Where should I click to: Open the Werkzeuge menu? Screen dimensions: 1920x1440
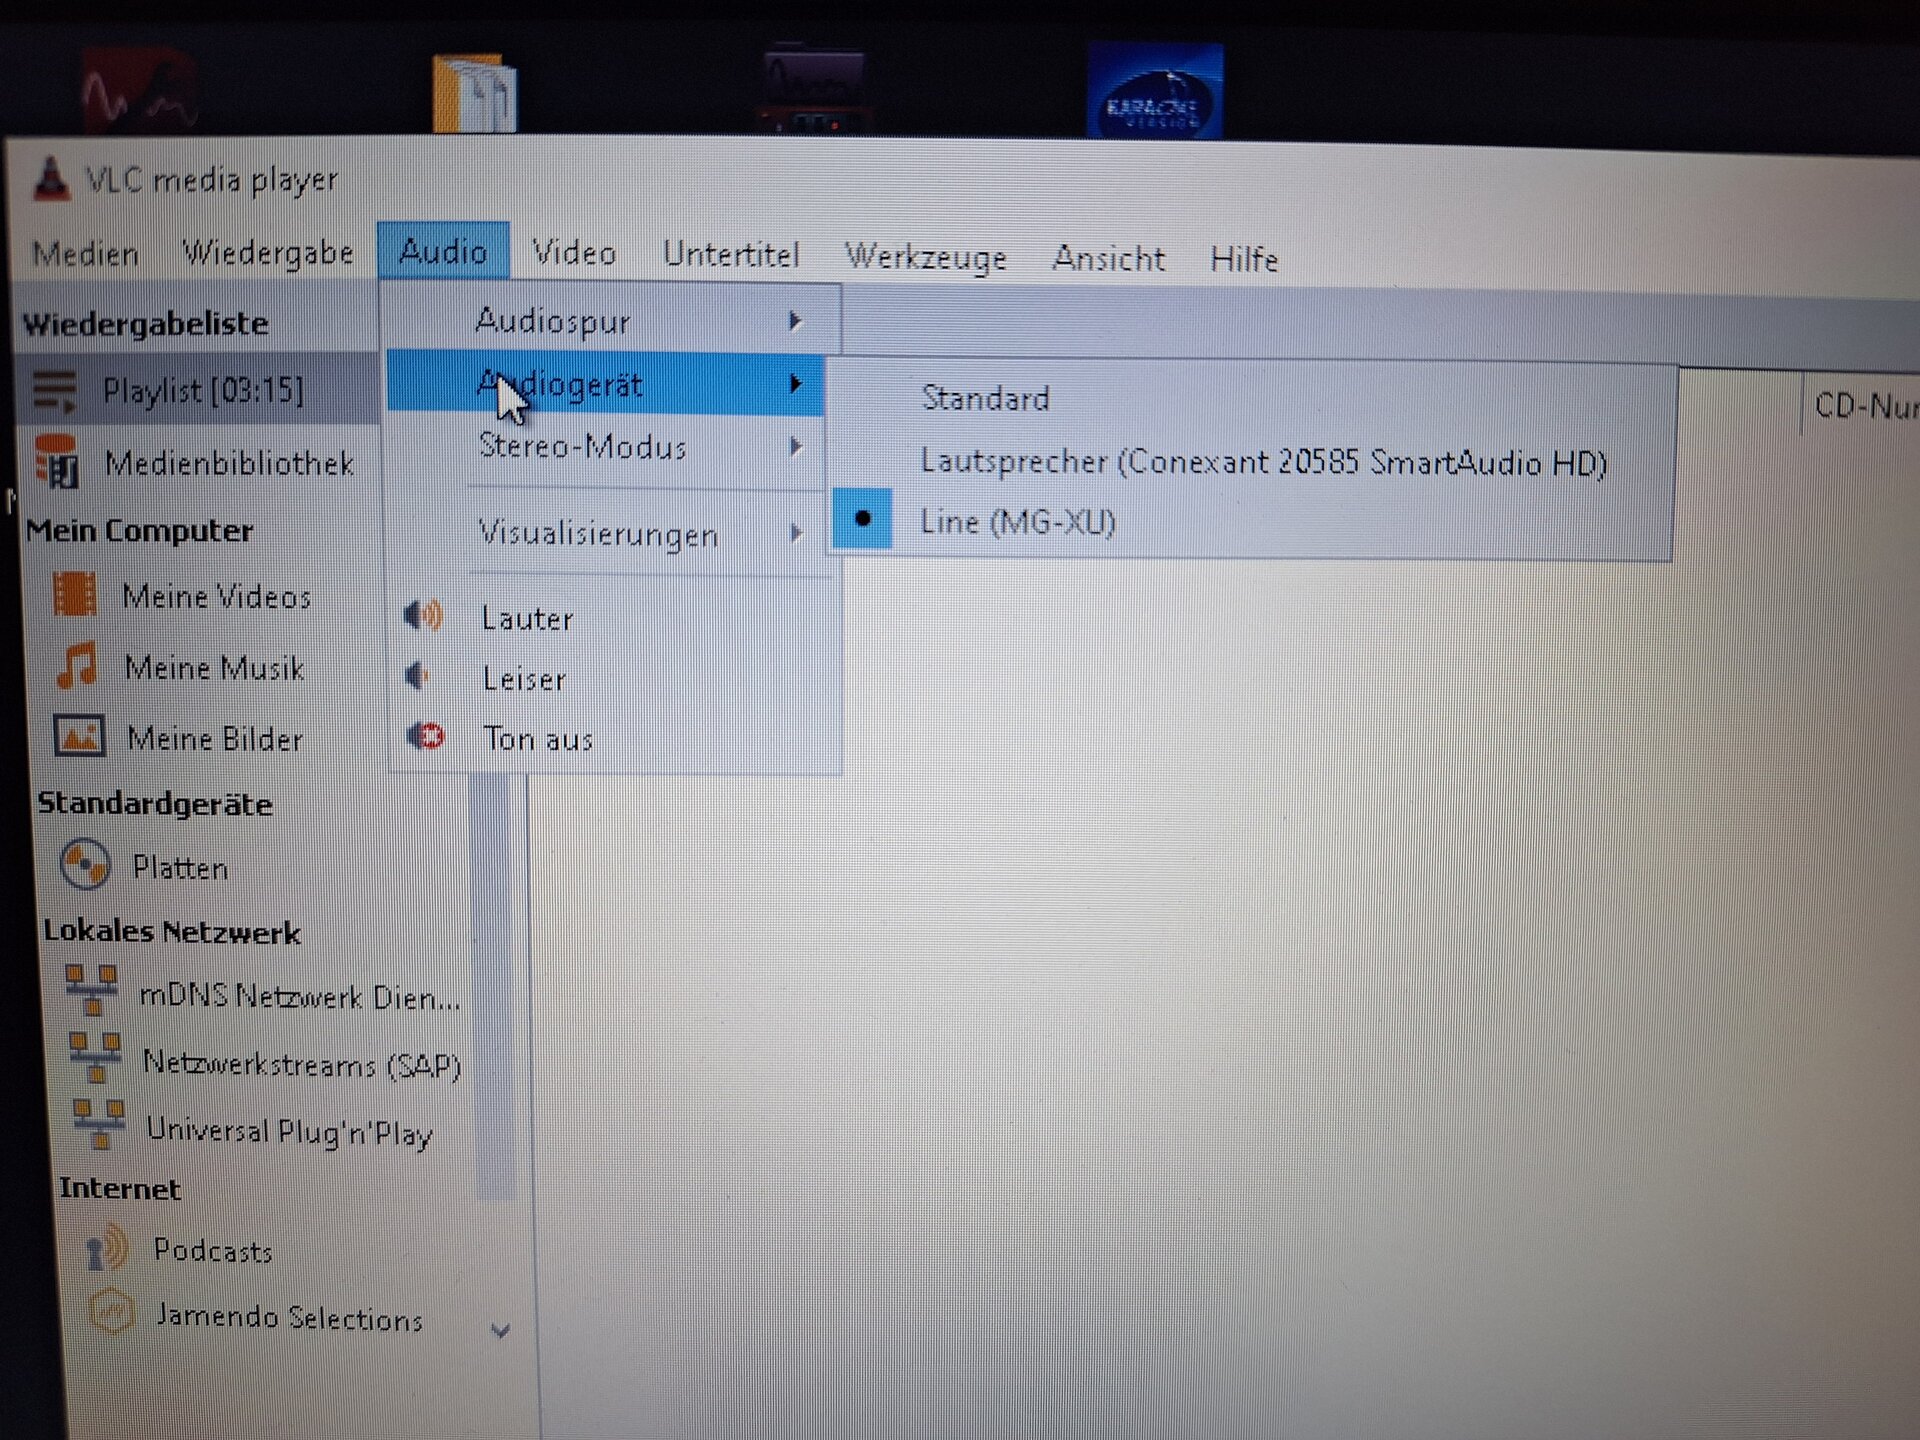pyautogui.click(x=926, y=258)
